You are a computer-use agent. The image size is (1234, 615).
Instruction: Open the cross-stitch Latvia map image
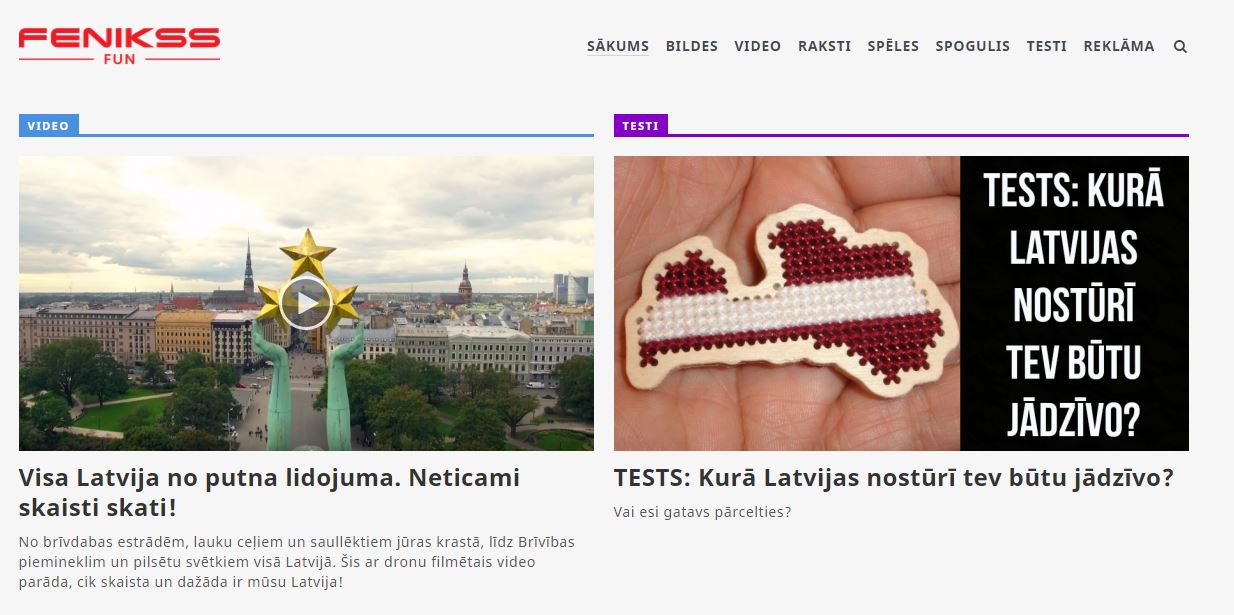pos(787,303)
